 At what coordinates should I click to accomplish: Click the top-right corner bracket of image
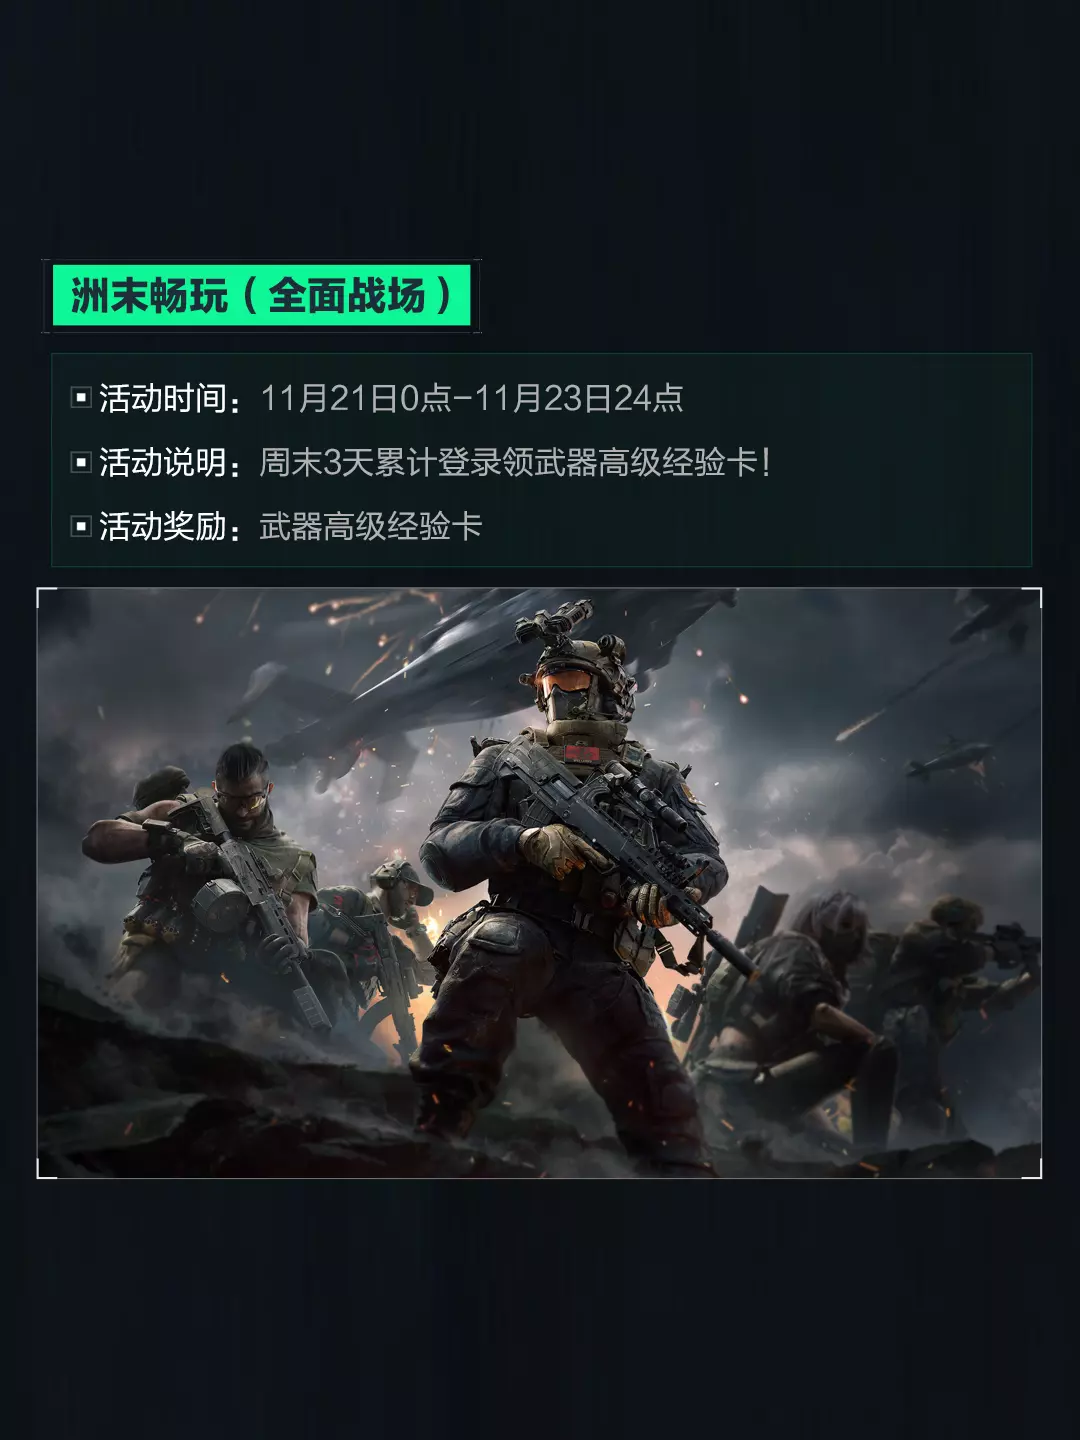point(1033,597)
